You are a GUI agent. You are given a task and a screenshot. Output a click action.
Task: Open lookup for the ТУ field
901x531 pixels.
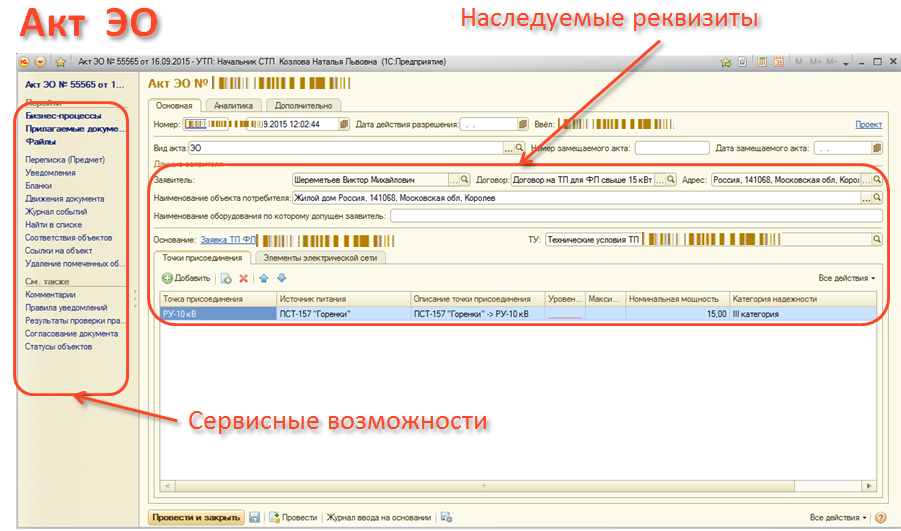(x=877, y=240)
